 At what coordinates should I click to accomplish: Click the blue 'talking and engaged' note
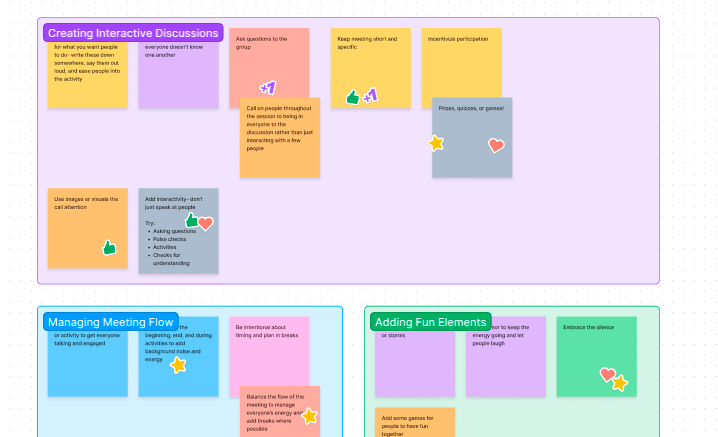[x=87, y=356]
